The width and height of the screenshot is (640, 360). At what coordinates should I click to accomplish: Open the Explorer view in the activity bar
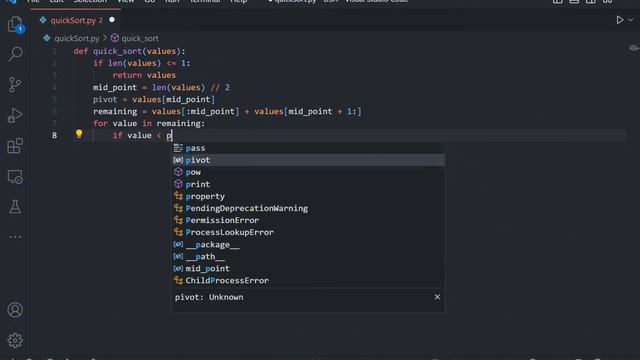point(15,24)
